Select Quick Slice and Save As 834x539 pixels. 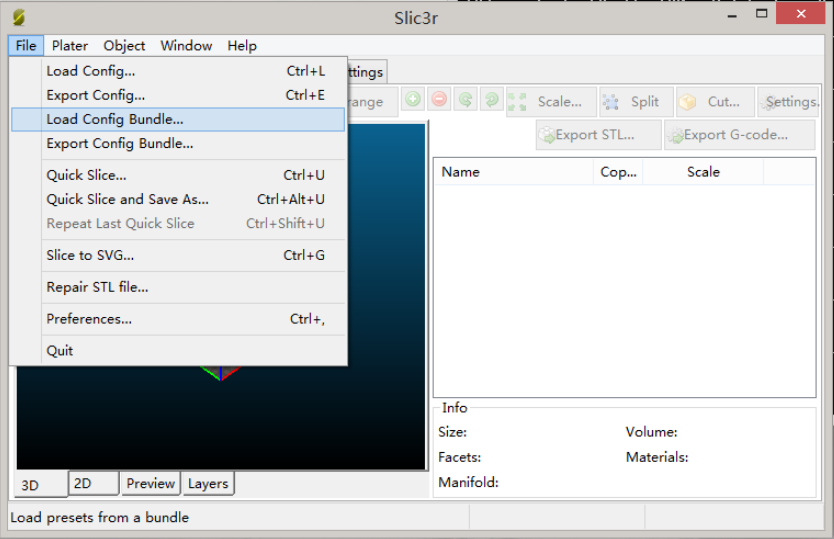pyautogui.click(x=128, y=199)
